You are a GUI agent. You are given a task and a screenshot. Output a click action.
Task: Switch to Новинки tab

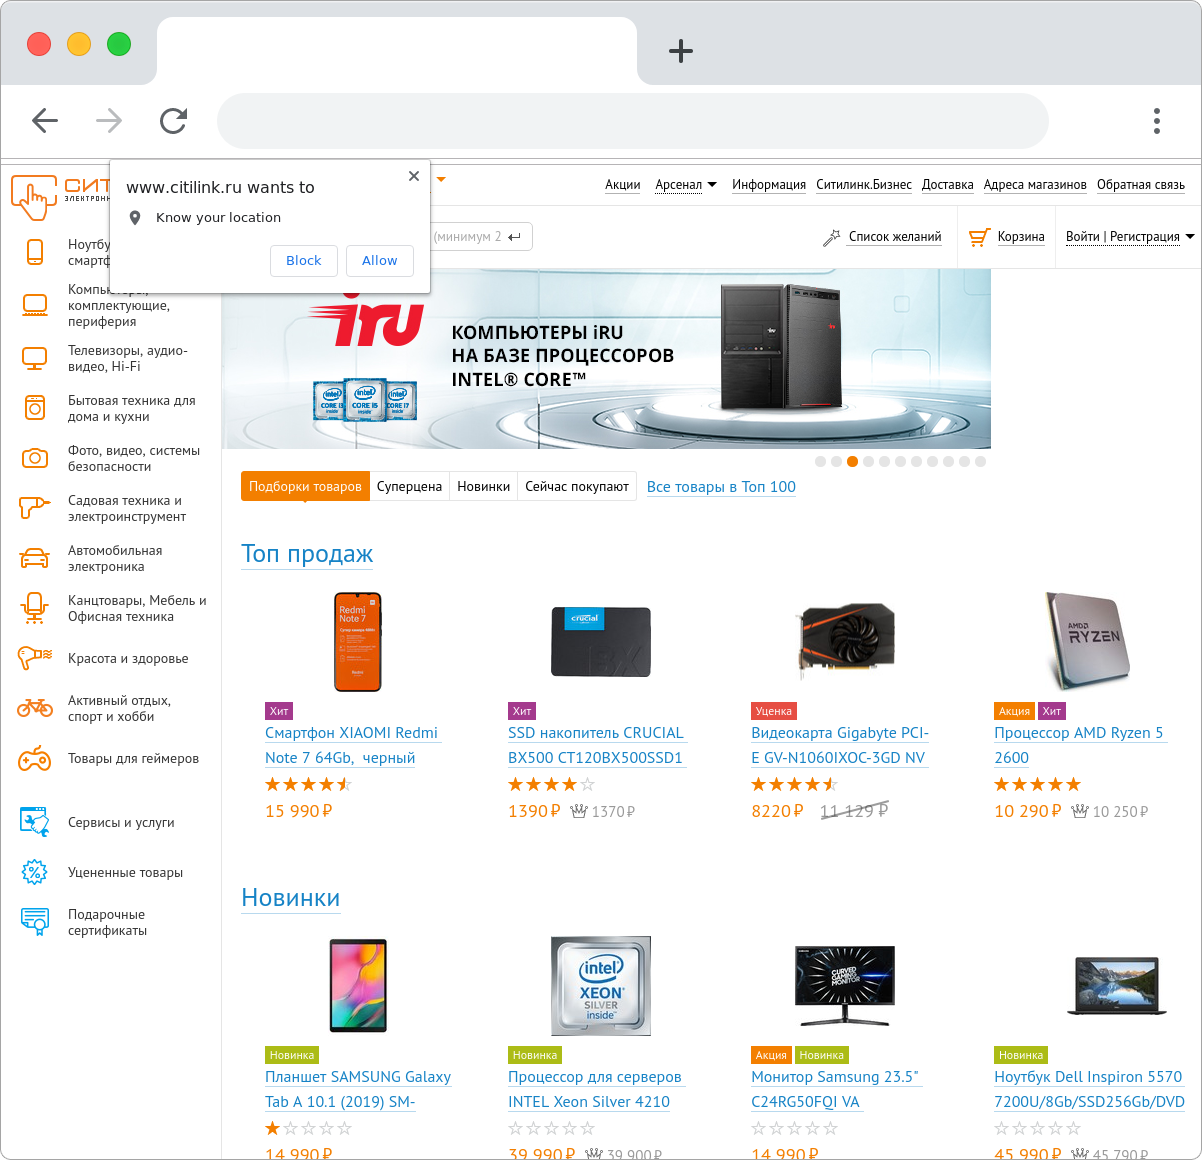(x=484, y=486)
